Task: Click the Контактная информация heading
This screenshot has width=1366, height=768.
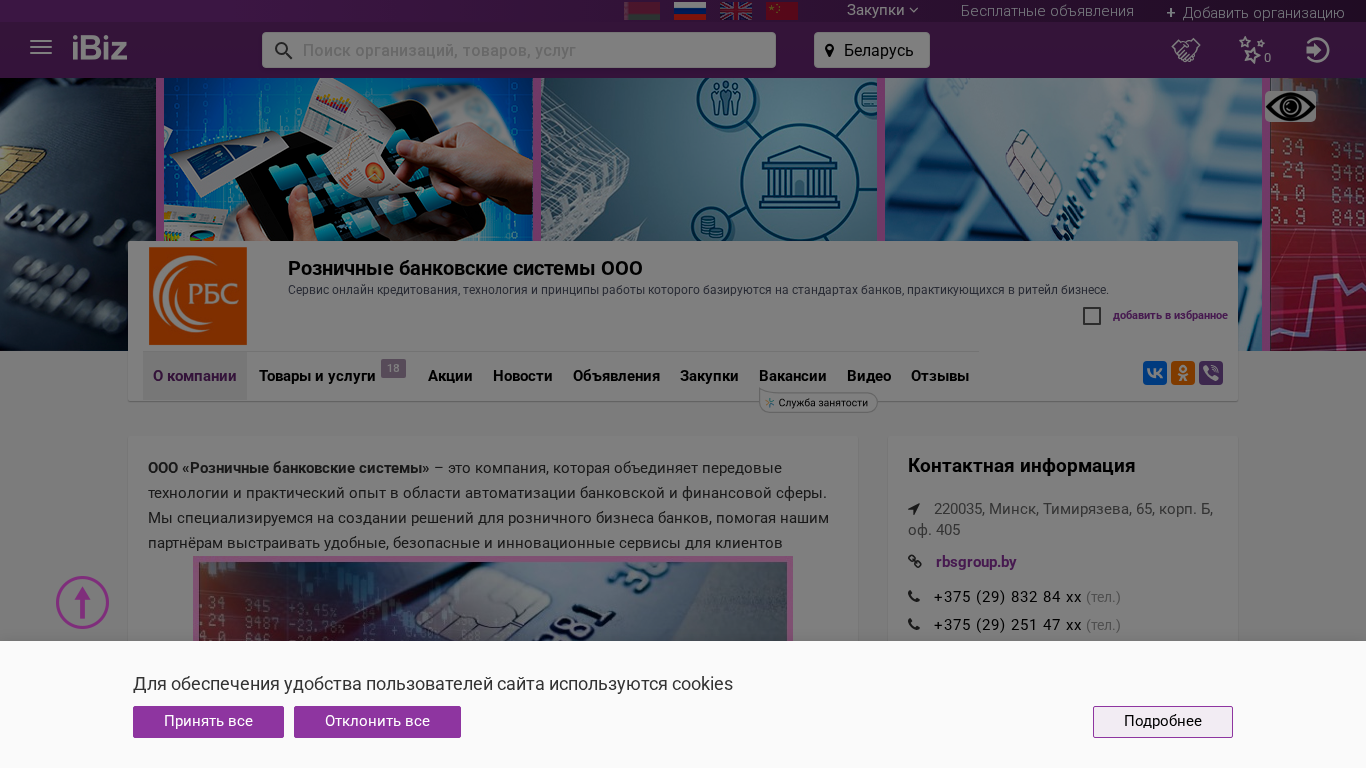Action: 1021,466
